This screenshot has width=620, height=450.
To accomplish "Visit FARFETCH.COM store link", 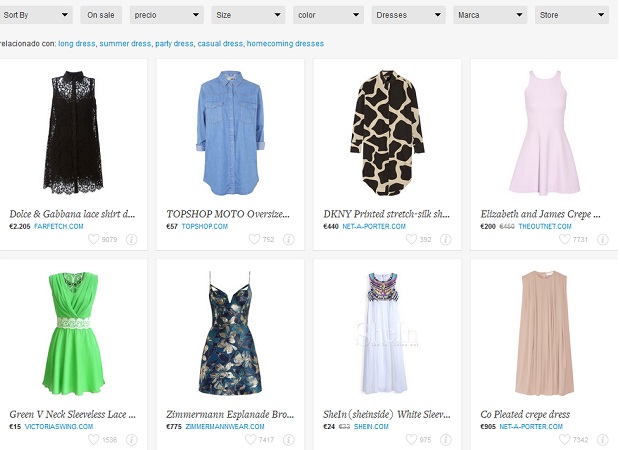I will coord(59,227).
